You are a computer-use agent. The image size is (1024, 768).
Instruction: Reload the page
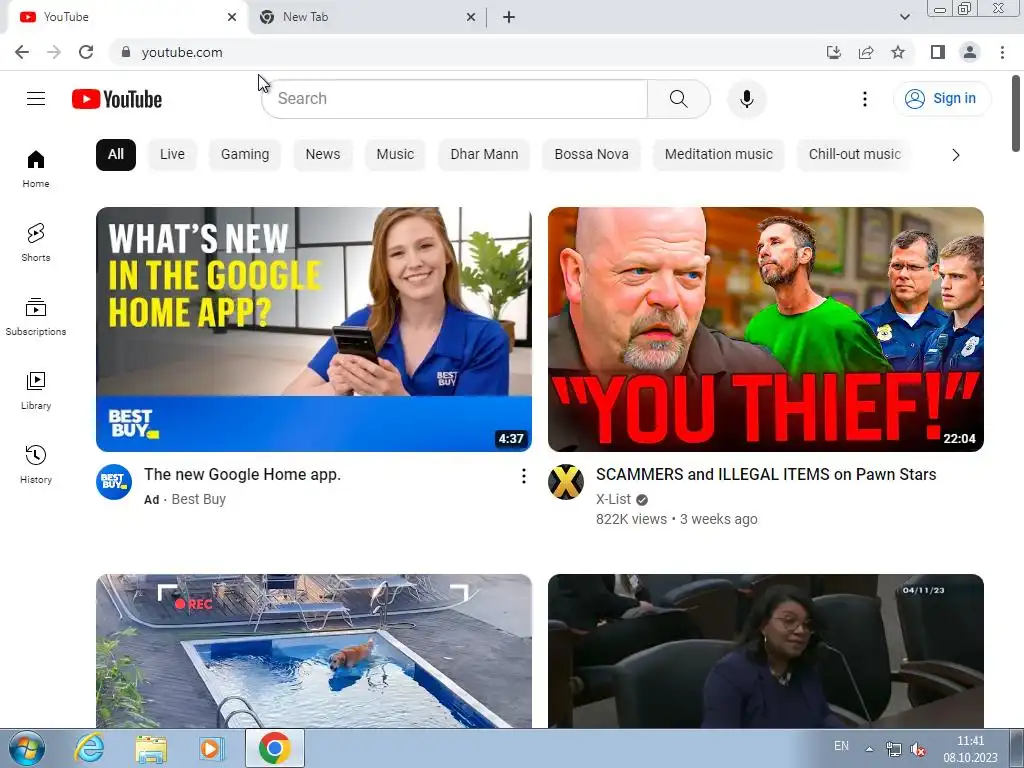(x=86, y=52)
